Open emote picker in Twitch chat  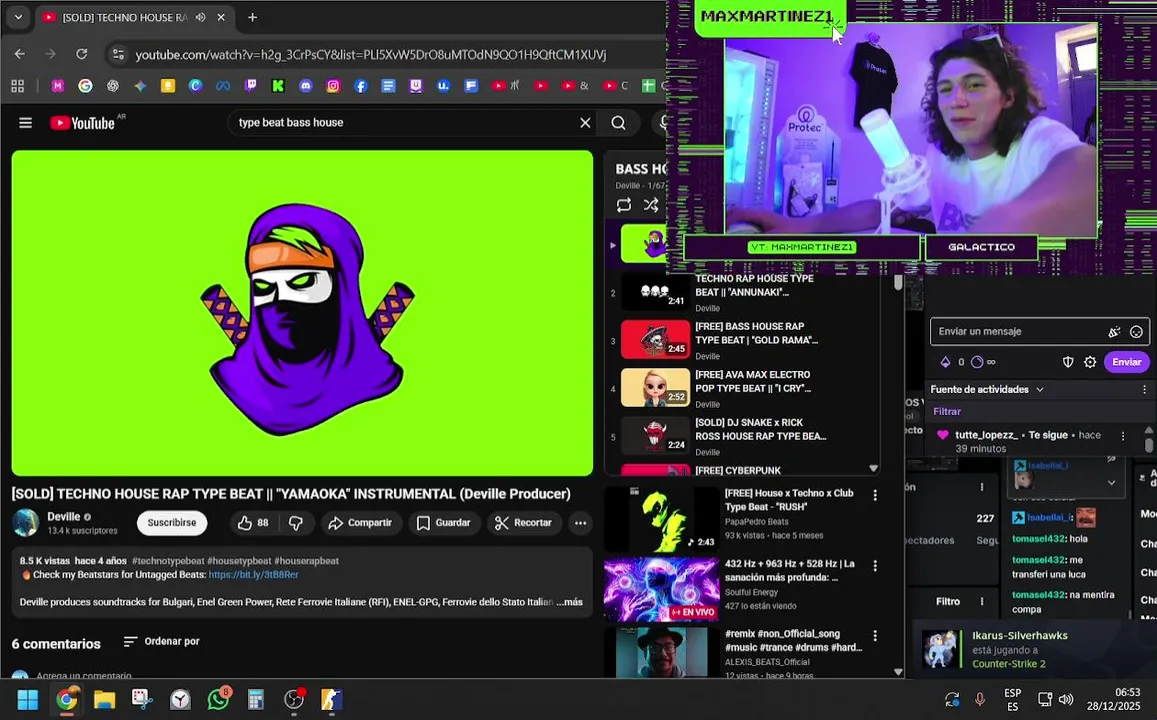(x=1136, y=332)
